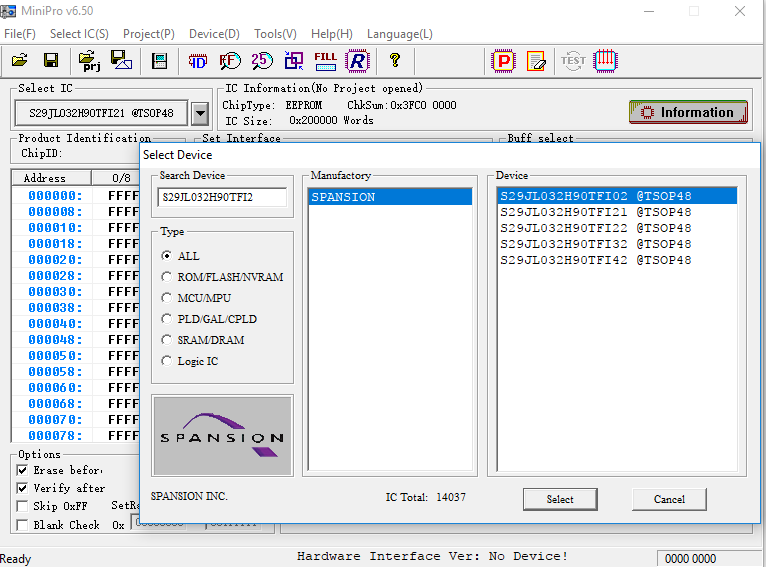This screenshot has width=766, height=567.
Task: Click the buffer copy toolbar icon
Action: 294,61
